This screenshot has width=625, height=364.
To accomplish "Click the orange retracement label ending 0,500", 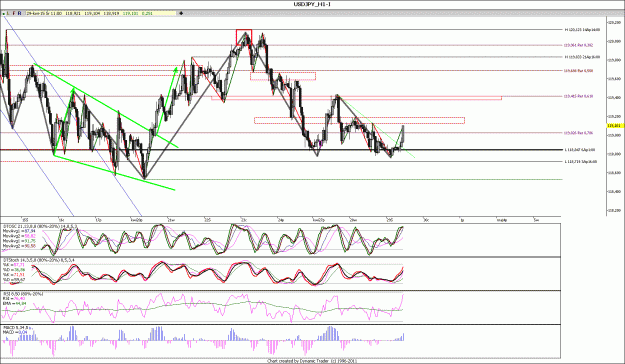I will 579,71.
